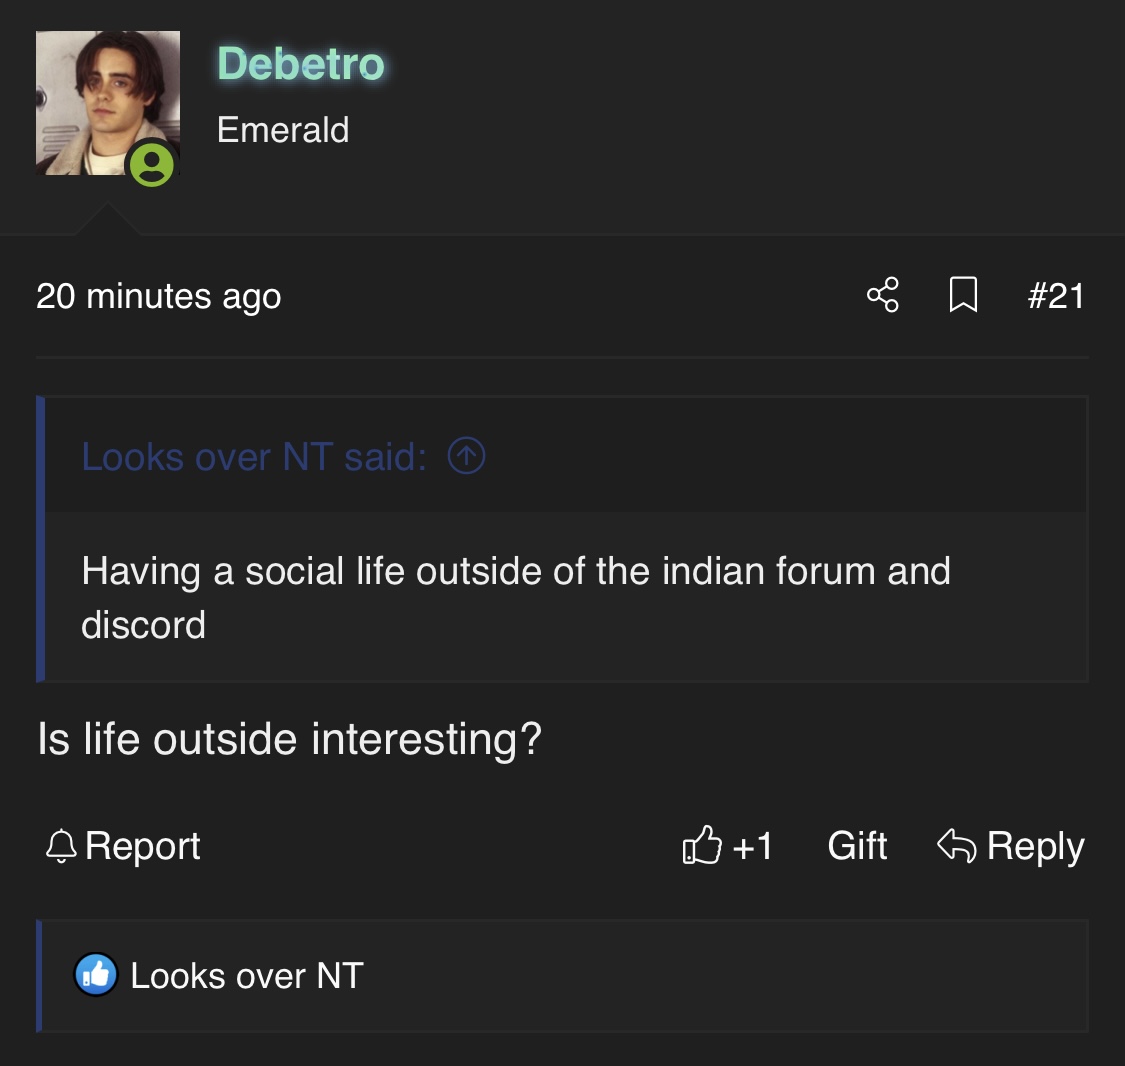Open Looks over NT in likes bar
1125x1066 pixels.
point(246,976)
